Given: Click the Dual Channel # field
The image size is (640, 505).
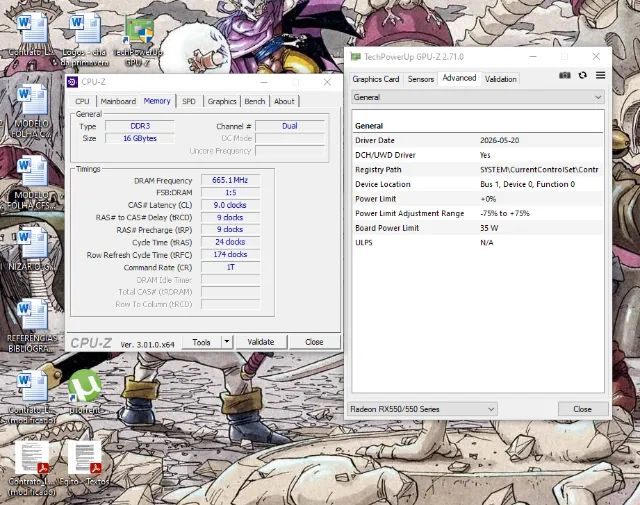Looking at the screenshot, I should tap(290, 126).
